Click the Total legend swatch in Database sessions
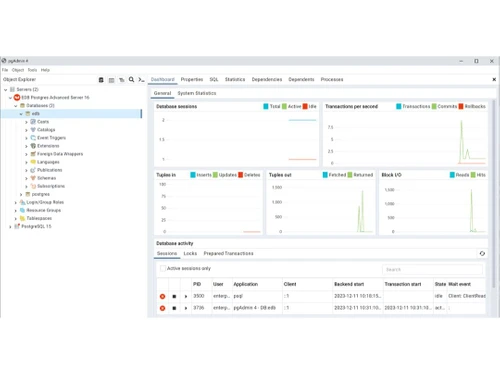The height and width of the screenshot is (375, 500). tap(266, 106)
